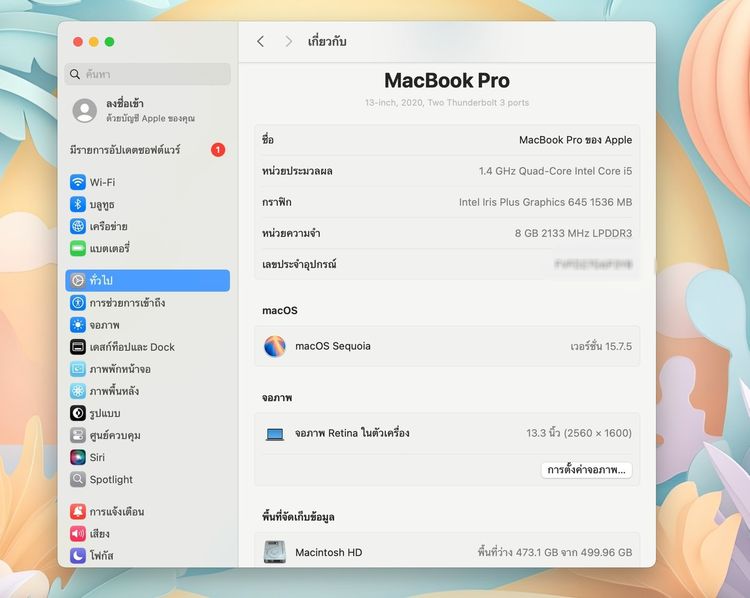Open the Spotlight magnifier icon
750x598 pixels.
tap(77, 479)
